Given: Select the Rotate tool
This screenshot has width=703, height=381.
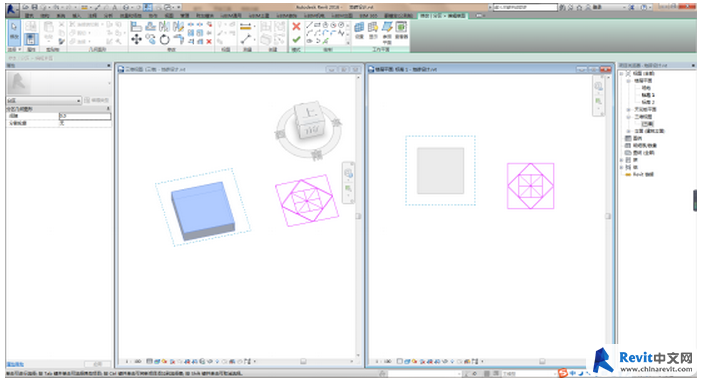Looking at the screenshot, I should (165, 40).
